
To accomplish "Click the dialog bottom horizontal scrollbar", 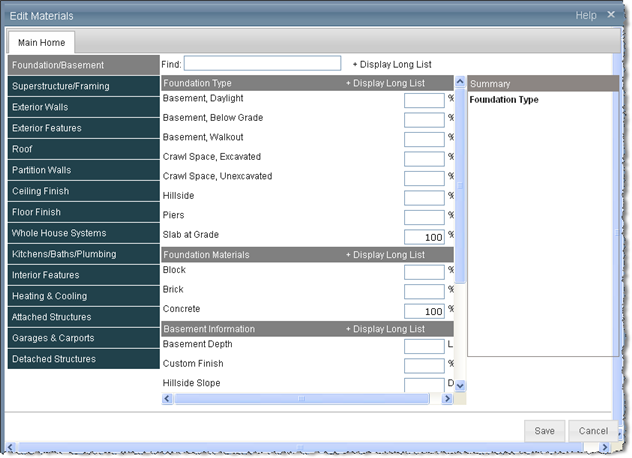I will point(300,447).
